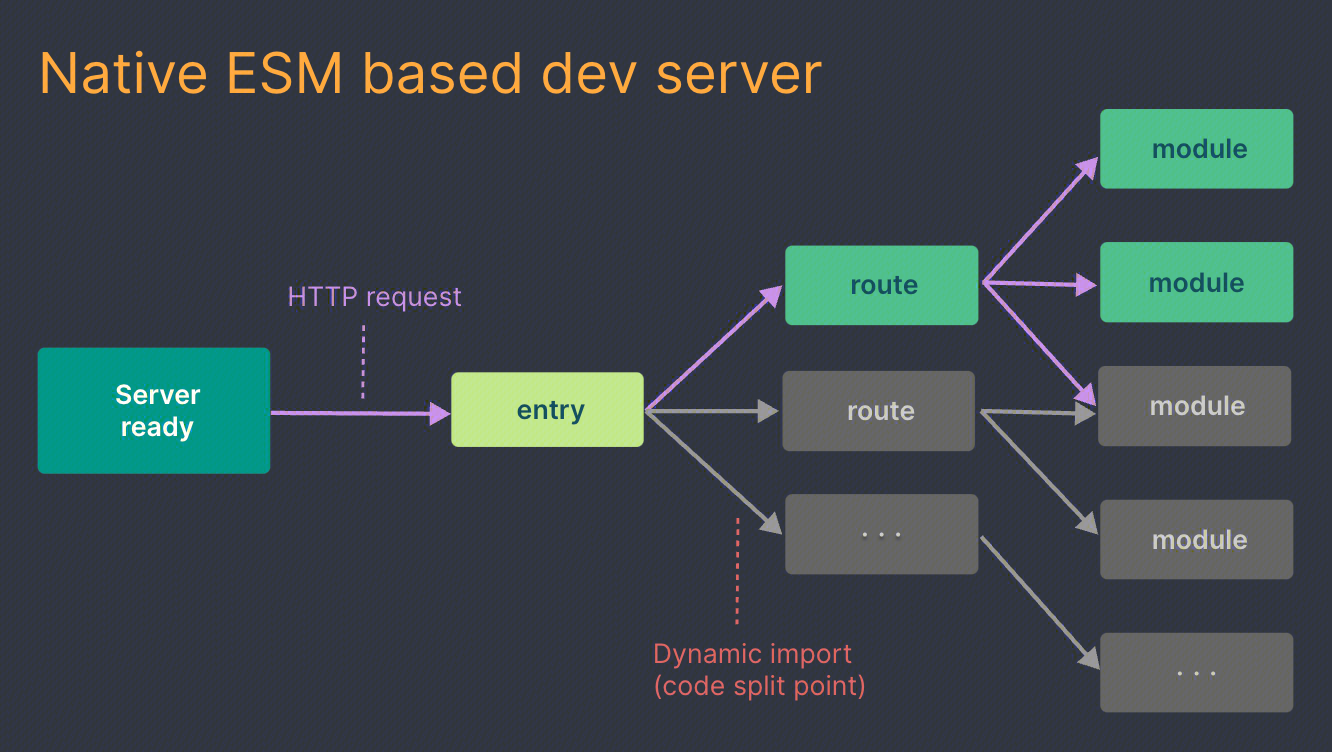The height and width of the screenshot is (752, 1332).
Task: Click the gray arrowhead entering gray route
Action: click(768, 411)
